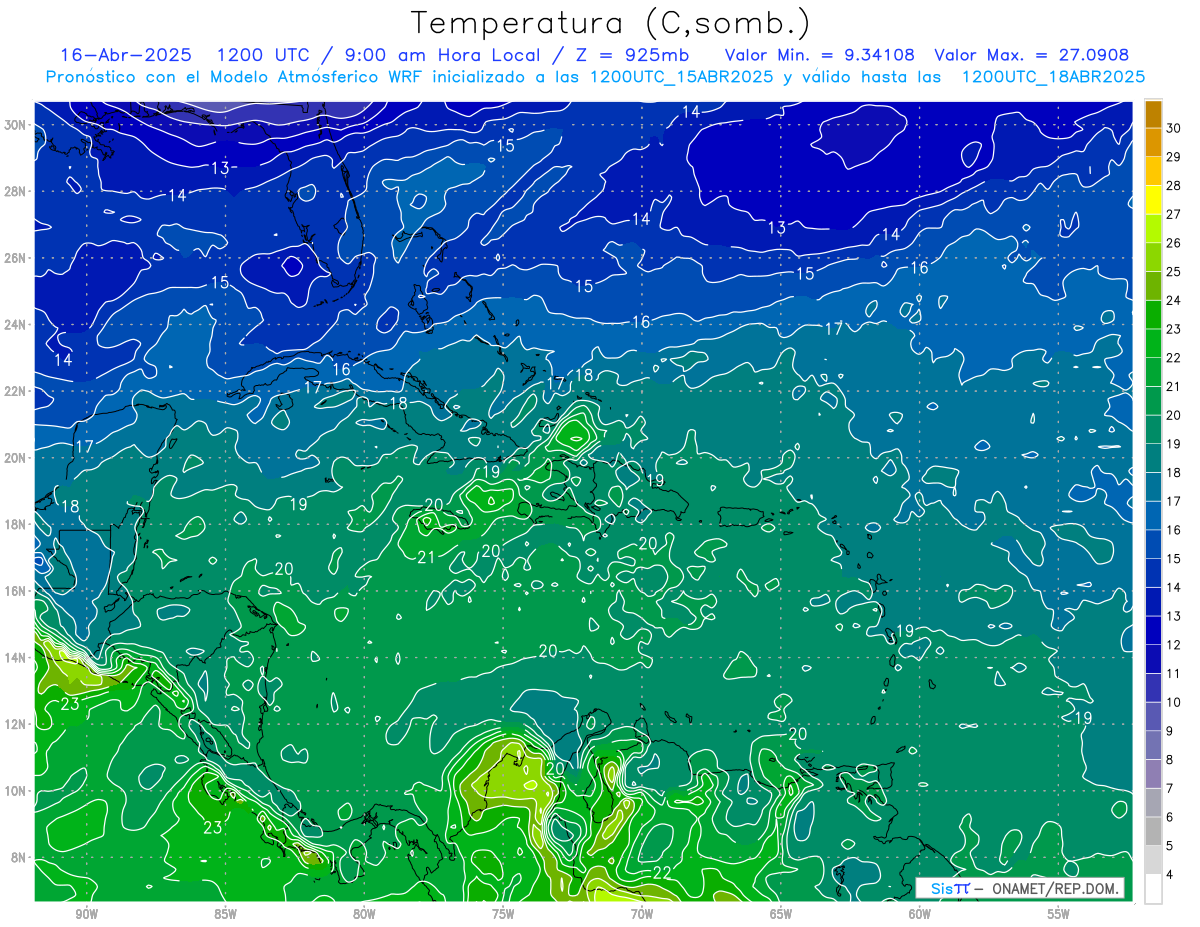Click the "65W" longitude axis label
Viewport: 1200px width, 927px height.
tap(781, 915)
